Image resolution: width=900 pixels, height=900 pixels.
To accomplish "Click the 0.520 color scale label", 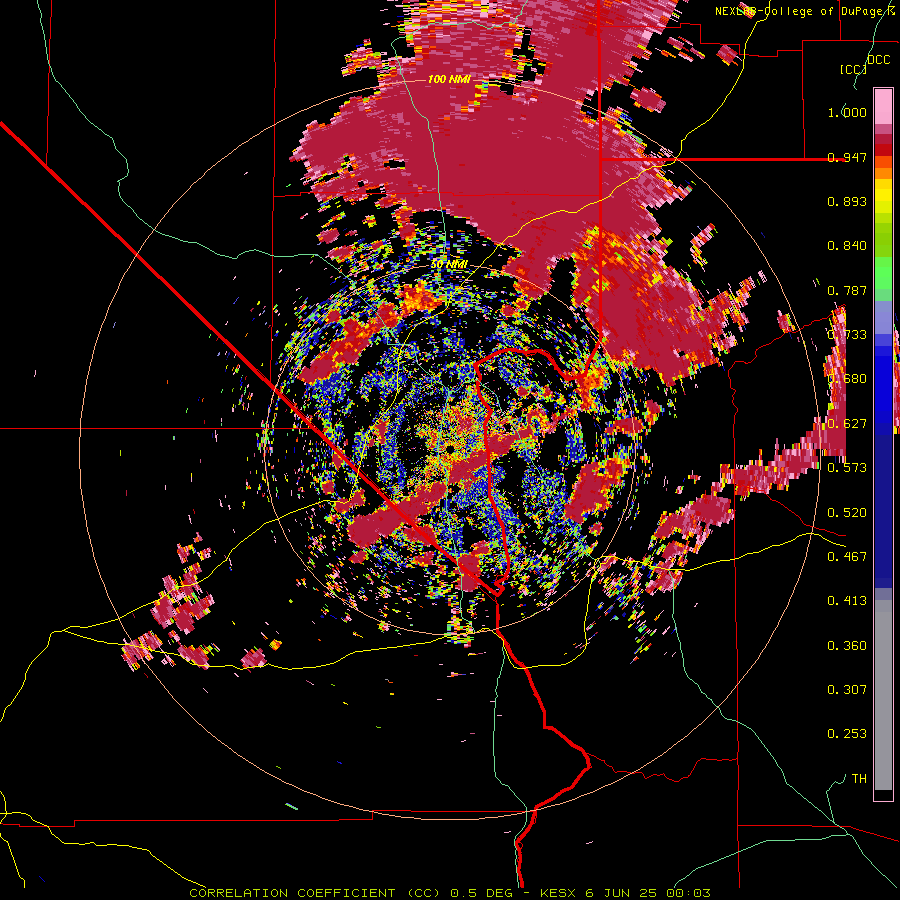I will (847, 513).
